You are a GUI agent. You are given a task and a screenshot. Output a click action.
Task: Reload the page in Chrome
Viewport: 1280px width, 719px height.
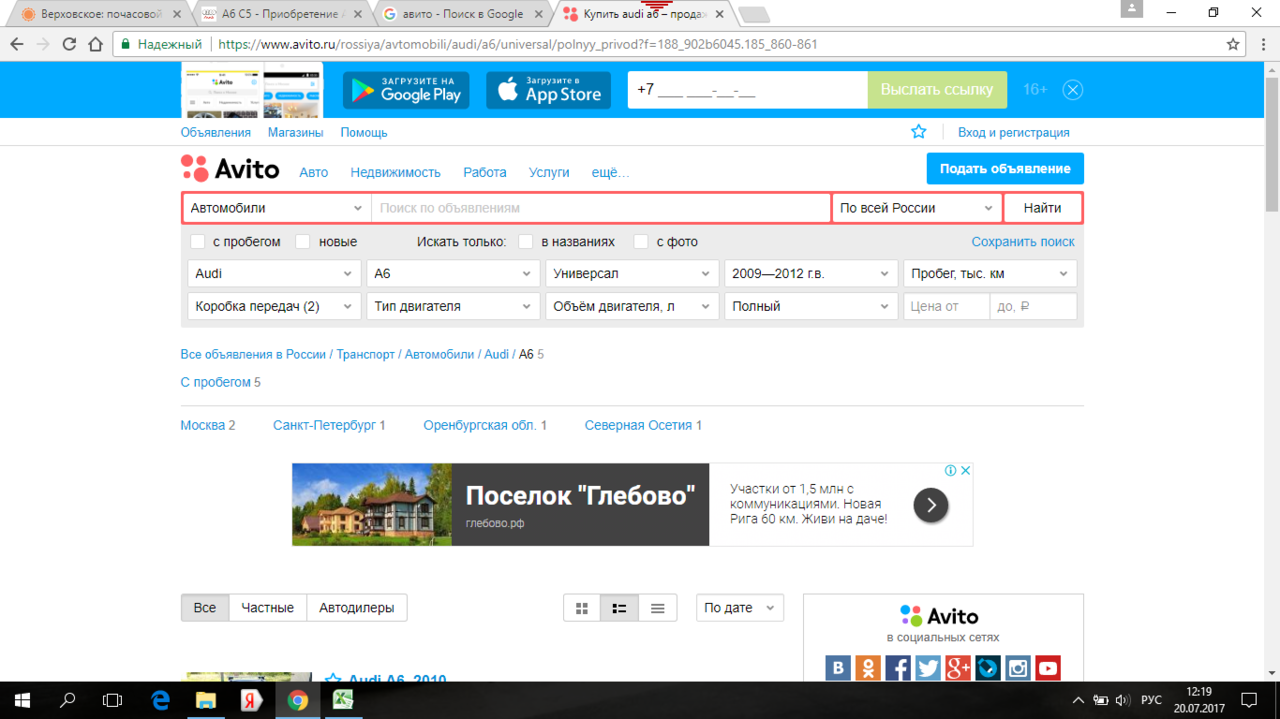[69, 44]
